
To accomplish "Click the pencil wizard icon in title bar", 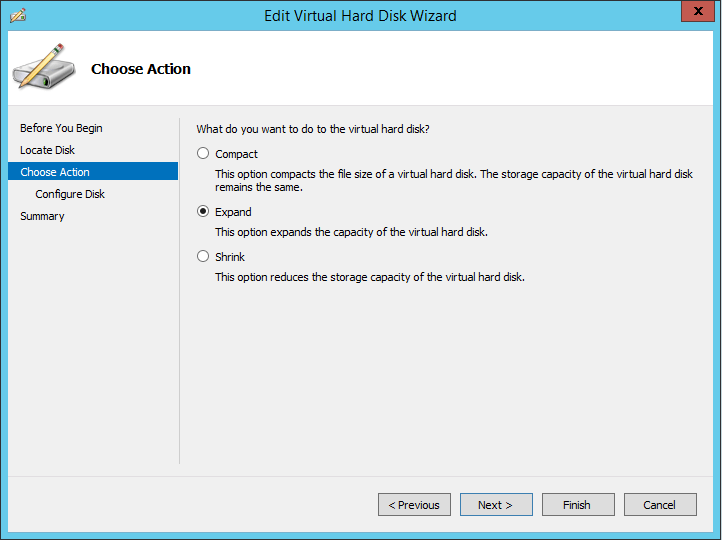I will 17,16.
